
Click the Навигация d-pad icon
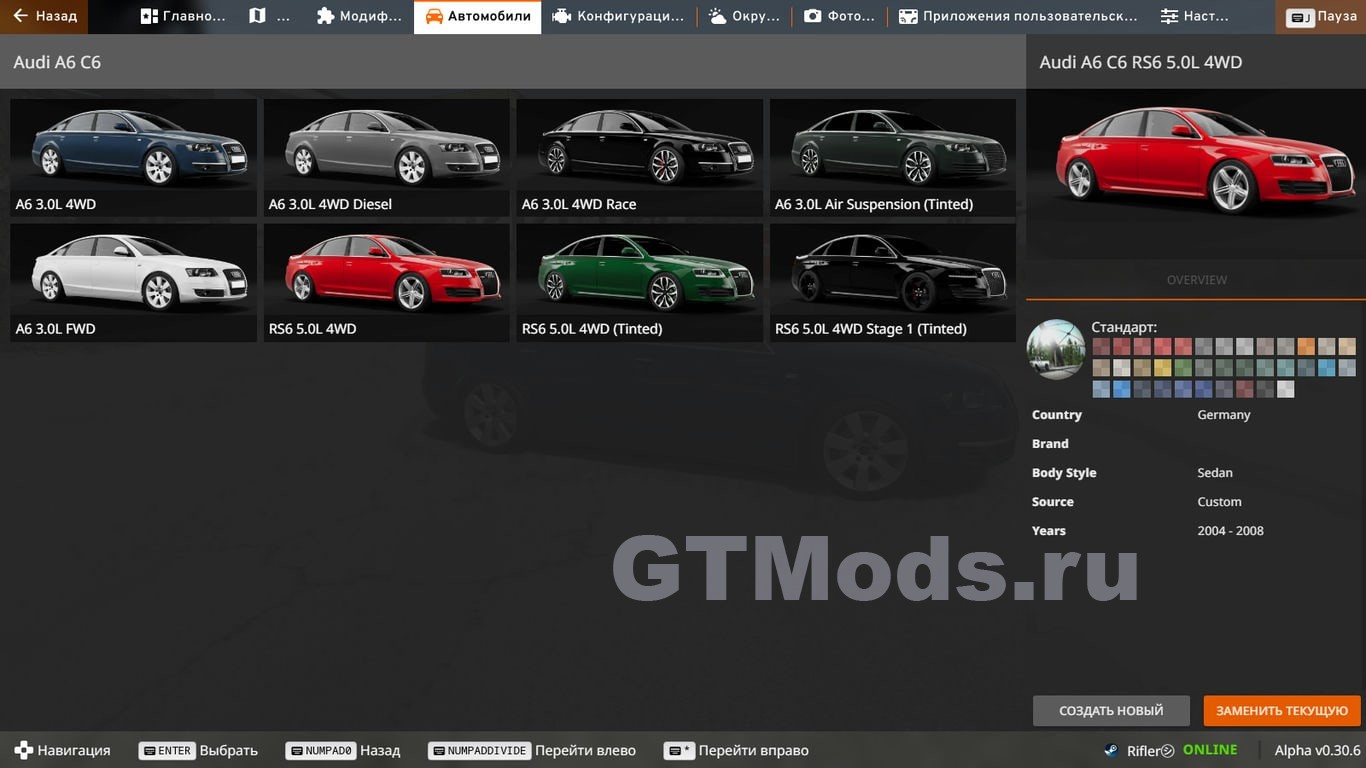(23, 750)
